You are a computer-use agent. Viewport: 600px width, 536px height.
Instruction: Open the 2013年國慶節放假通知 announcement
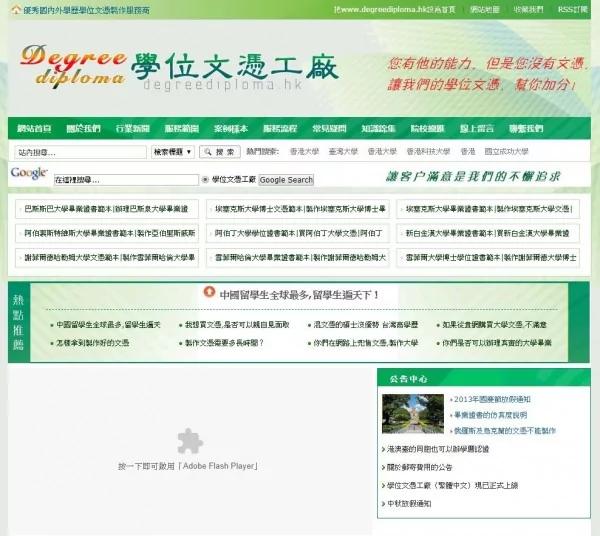click(492, 399)
